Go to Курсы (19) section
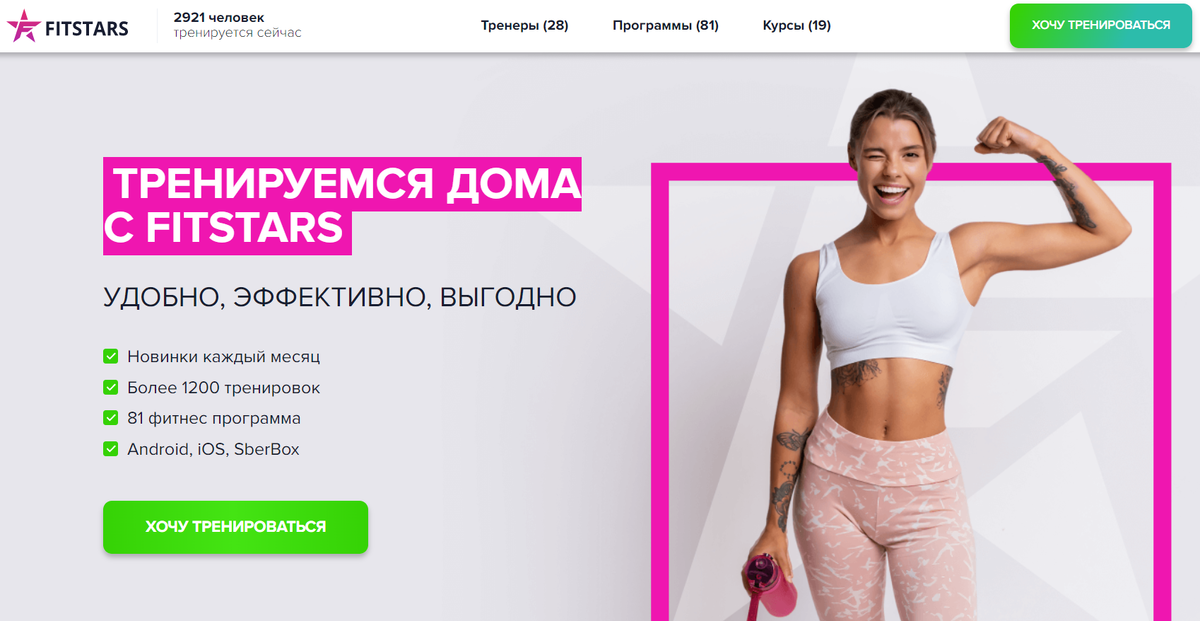The image size is (1200, 621). click(796, 25)
